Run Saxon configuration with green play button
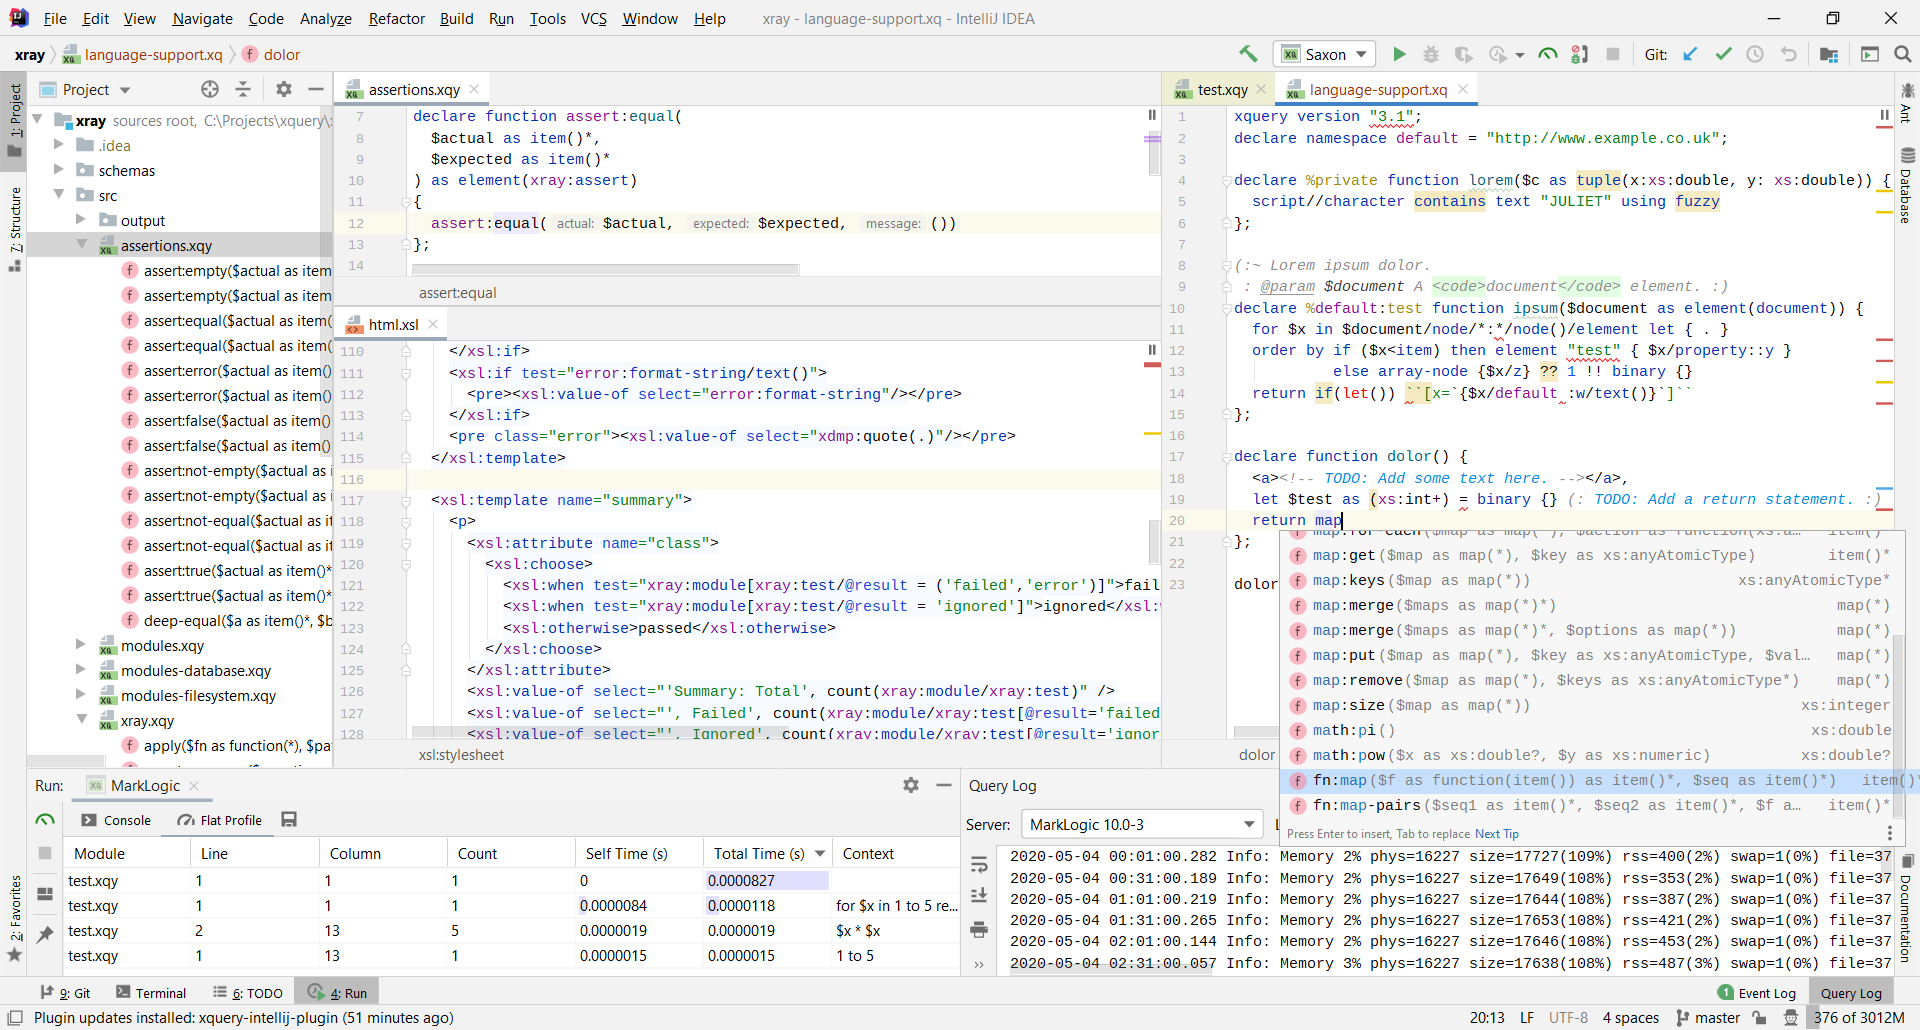The width and height of the screenshot is (1920, 1030). click(x=1399, y=54)
